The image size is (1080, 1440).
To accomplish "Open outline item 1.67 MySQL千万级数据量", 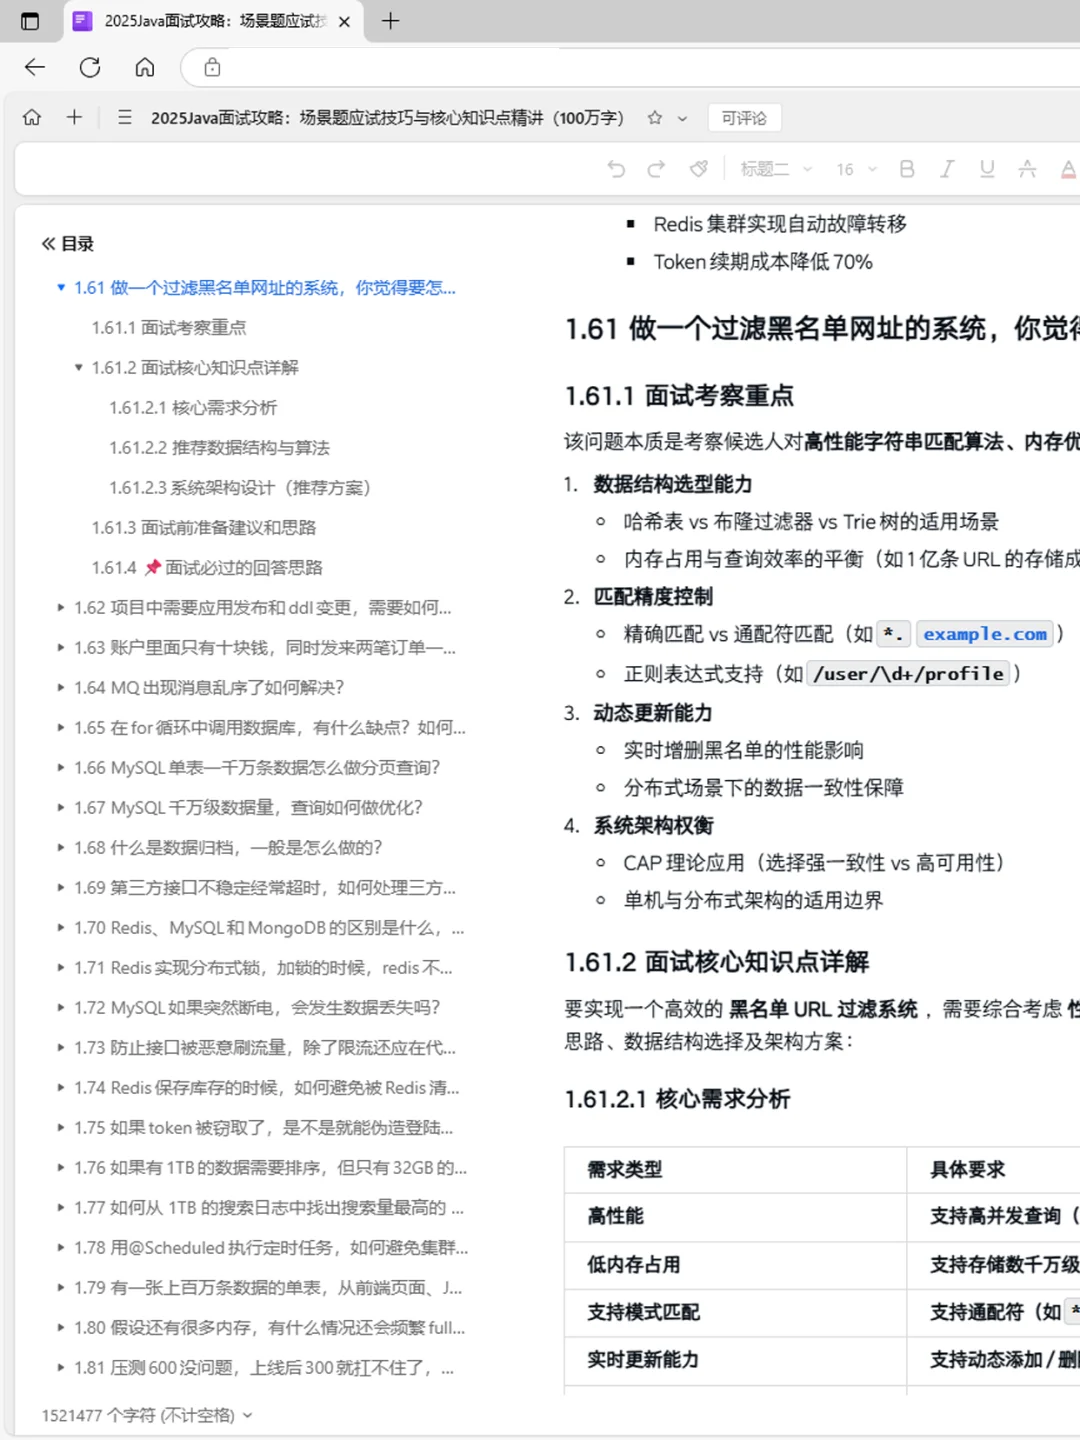I will 248,808.
